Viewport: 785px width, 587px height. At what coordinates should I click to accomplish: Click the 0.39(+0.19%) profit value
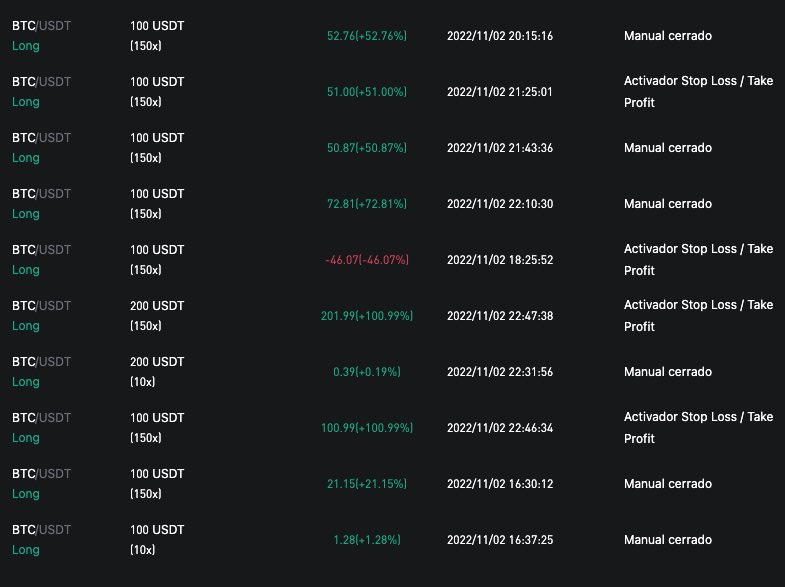[366, 372]
